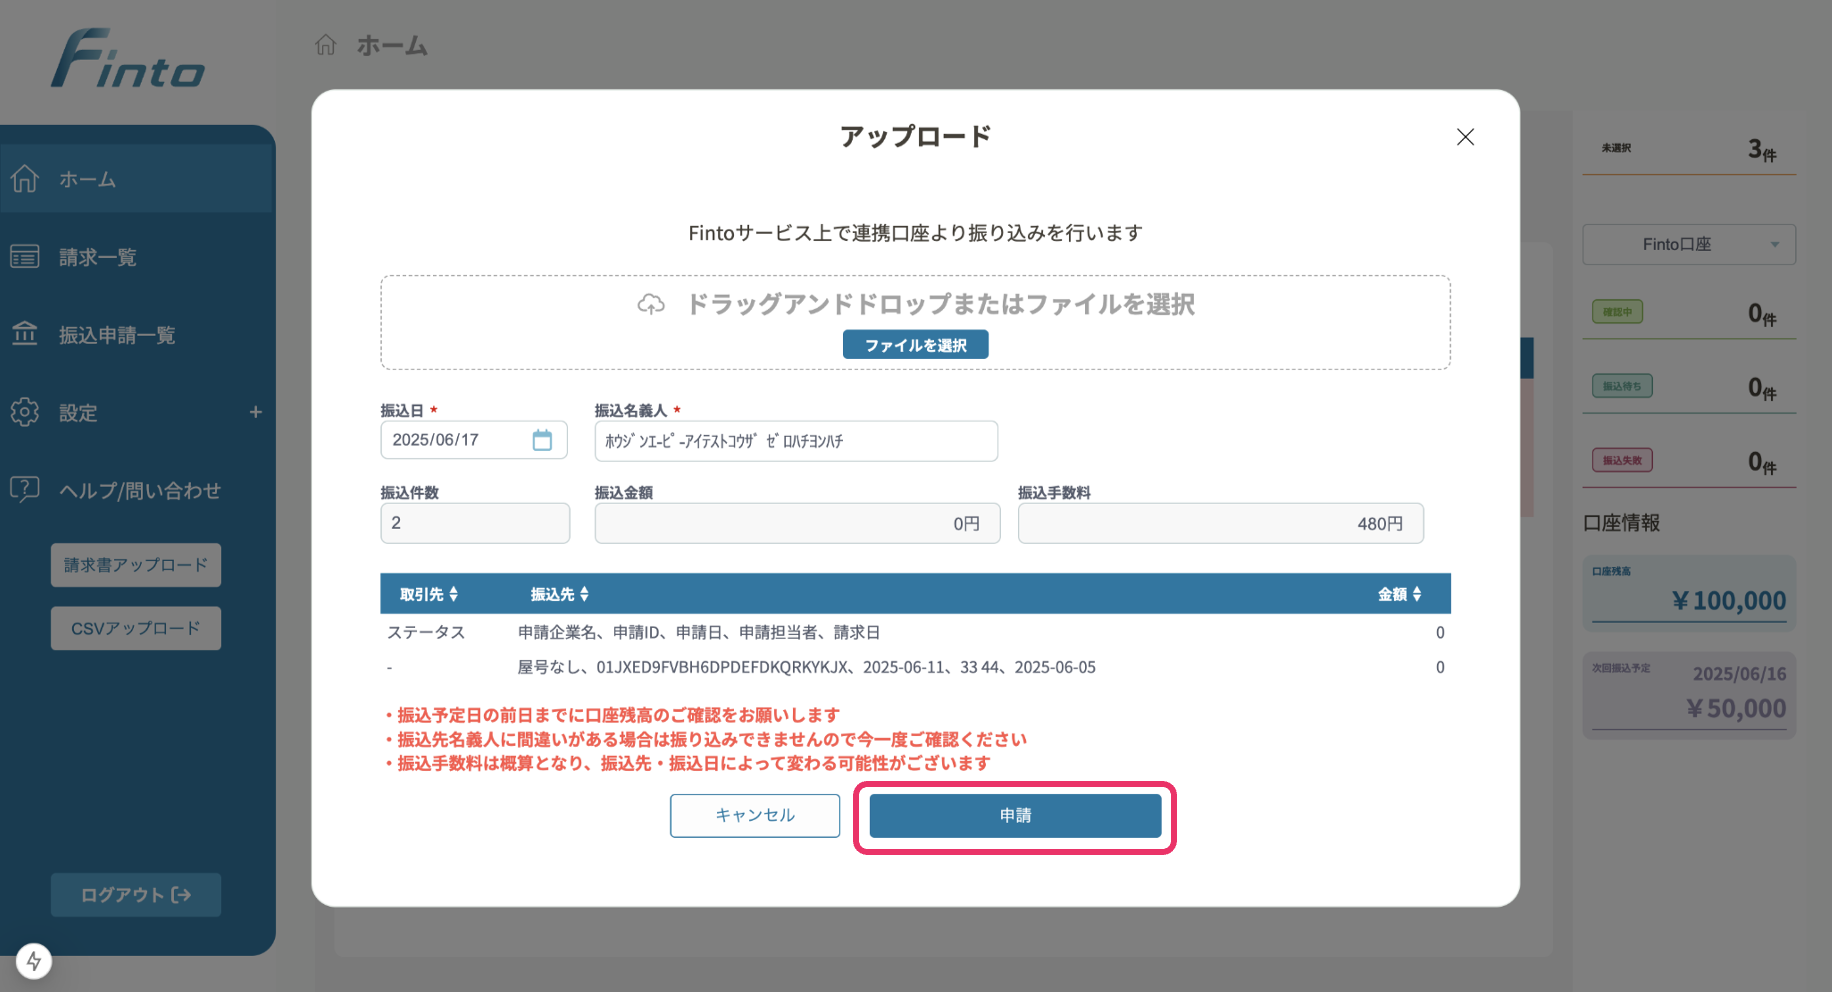
Task: Click the home icon in breadcrumb
Action: (326, 45)
